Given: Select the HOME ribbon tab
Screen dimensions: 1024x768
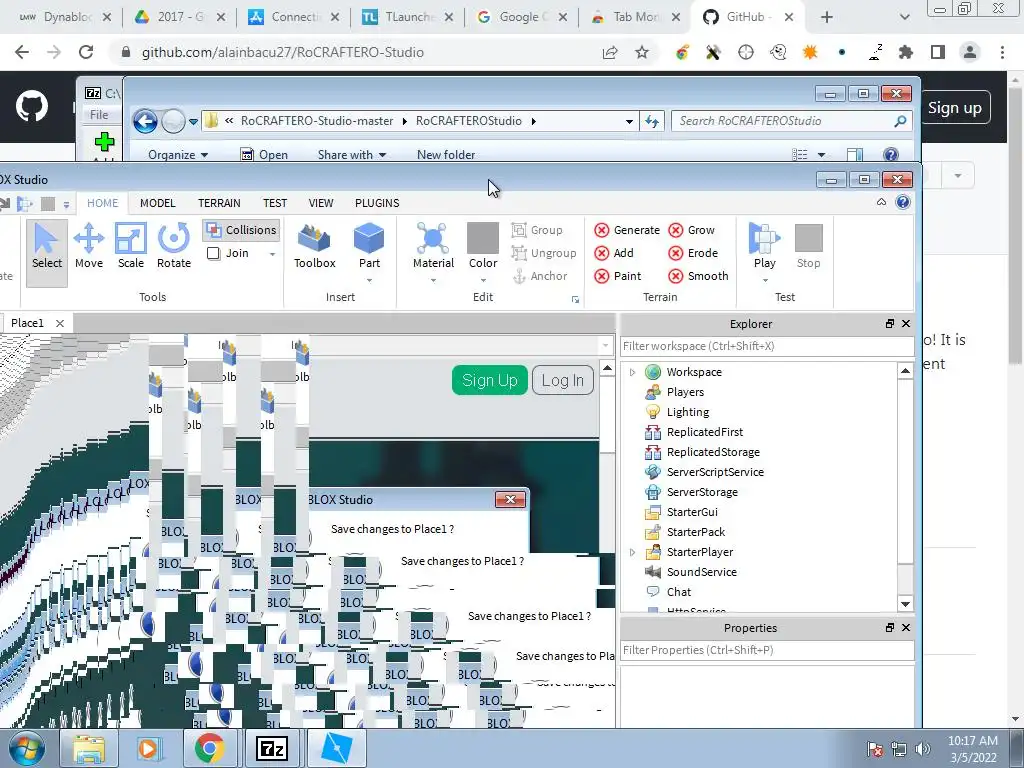Looking at the screenshot, I should [x=103, y=203].
